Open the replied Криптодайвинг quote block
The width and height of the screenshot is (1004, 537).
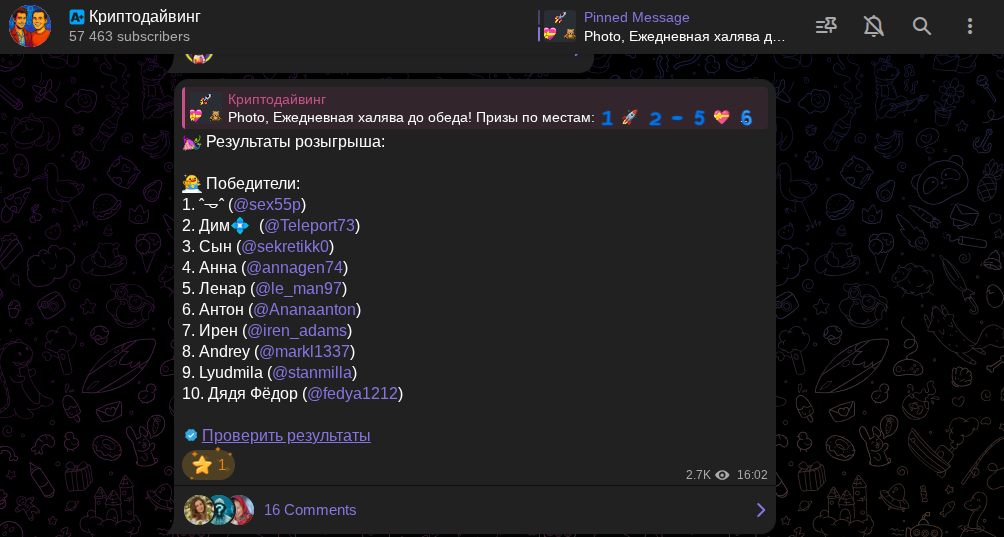475,108
